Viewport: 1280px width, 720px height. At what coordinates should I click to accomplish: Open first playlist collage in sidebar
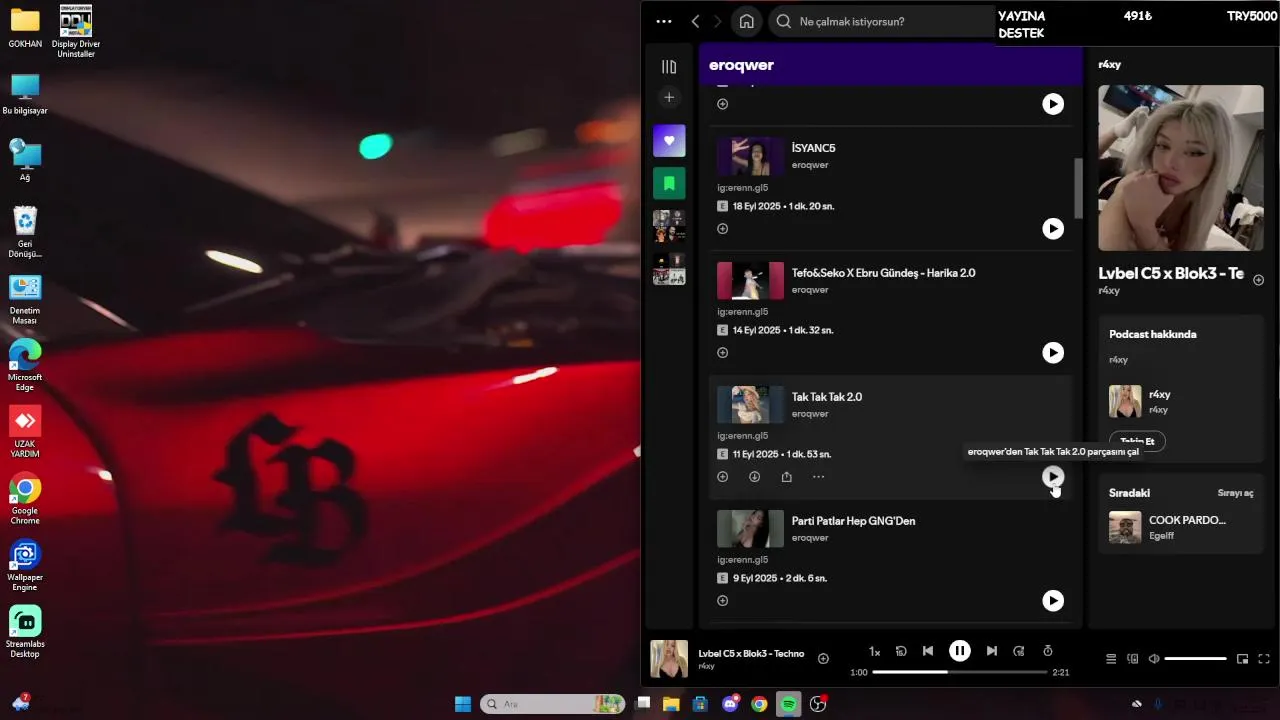pos(669,226)
